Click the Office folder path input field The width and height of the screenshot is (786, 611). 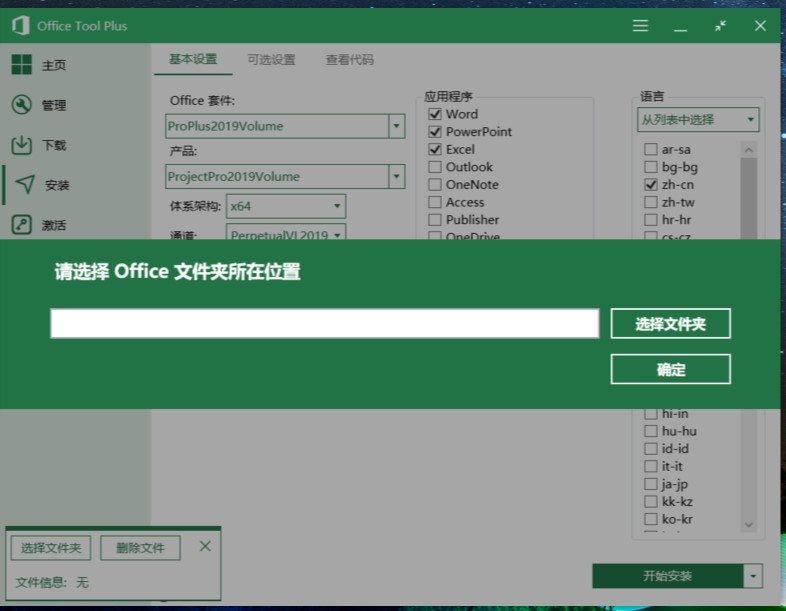[324, 323]
